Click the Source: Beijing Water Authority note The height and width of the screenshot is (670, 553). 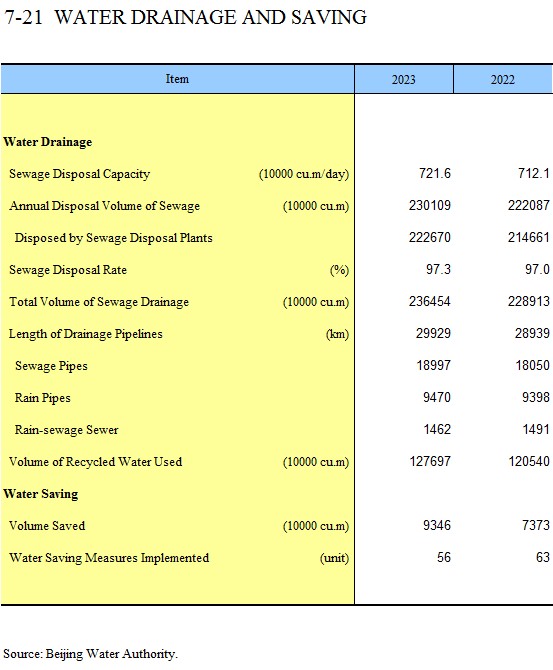[90, 654]
